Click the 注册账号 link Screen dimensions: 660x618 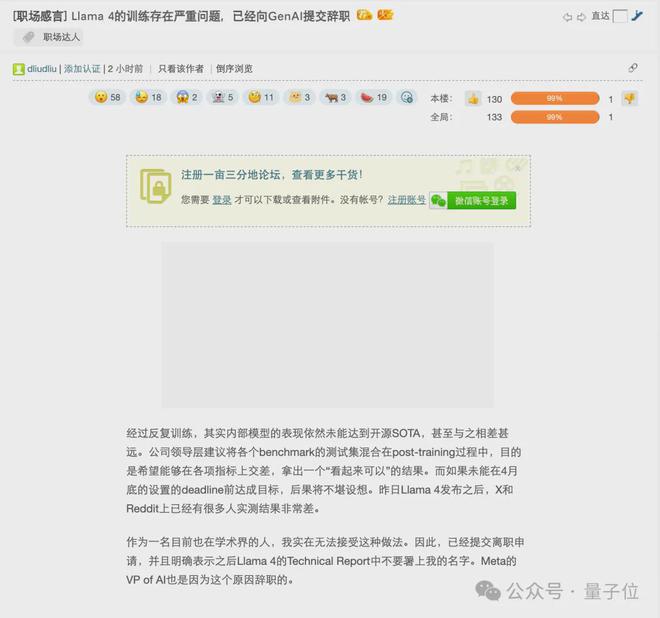click(x=407, y=200)
